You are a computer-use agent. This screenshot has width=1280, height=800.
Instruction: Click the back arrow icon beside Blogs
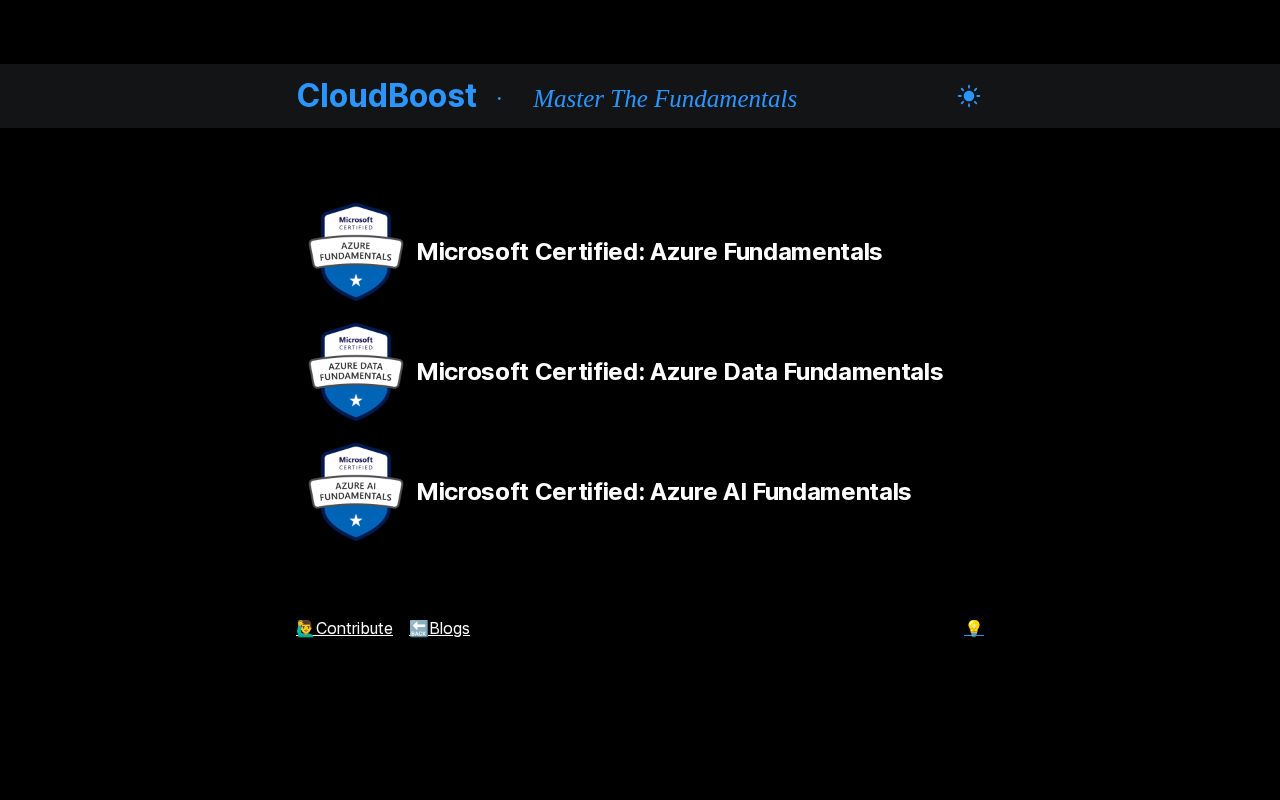pos(418,628)
